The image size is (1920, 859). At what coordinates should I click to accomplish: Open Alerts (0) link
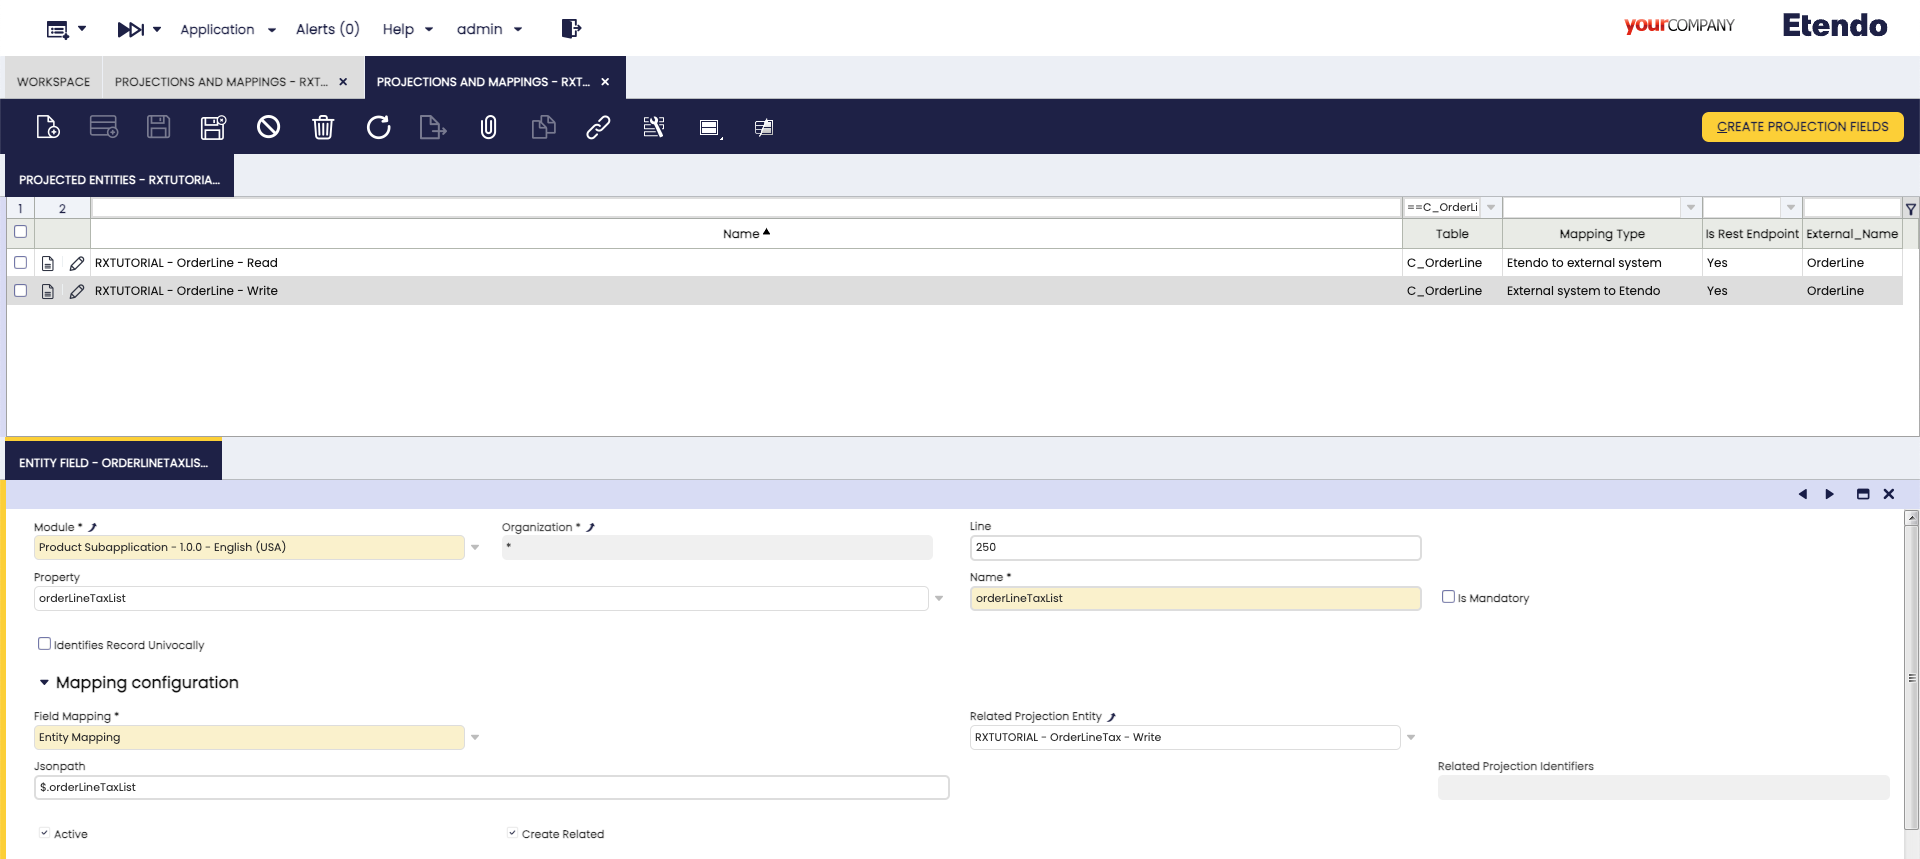327,29
